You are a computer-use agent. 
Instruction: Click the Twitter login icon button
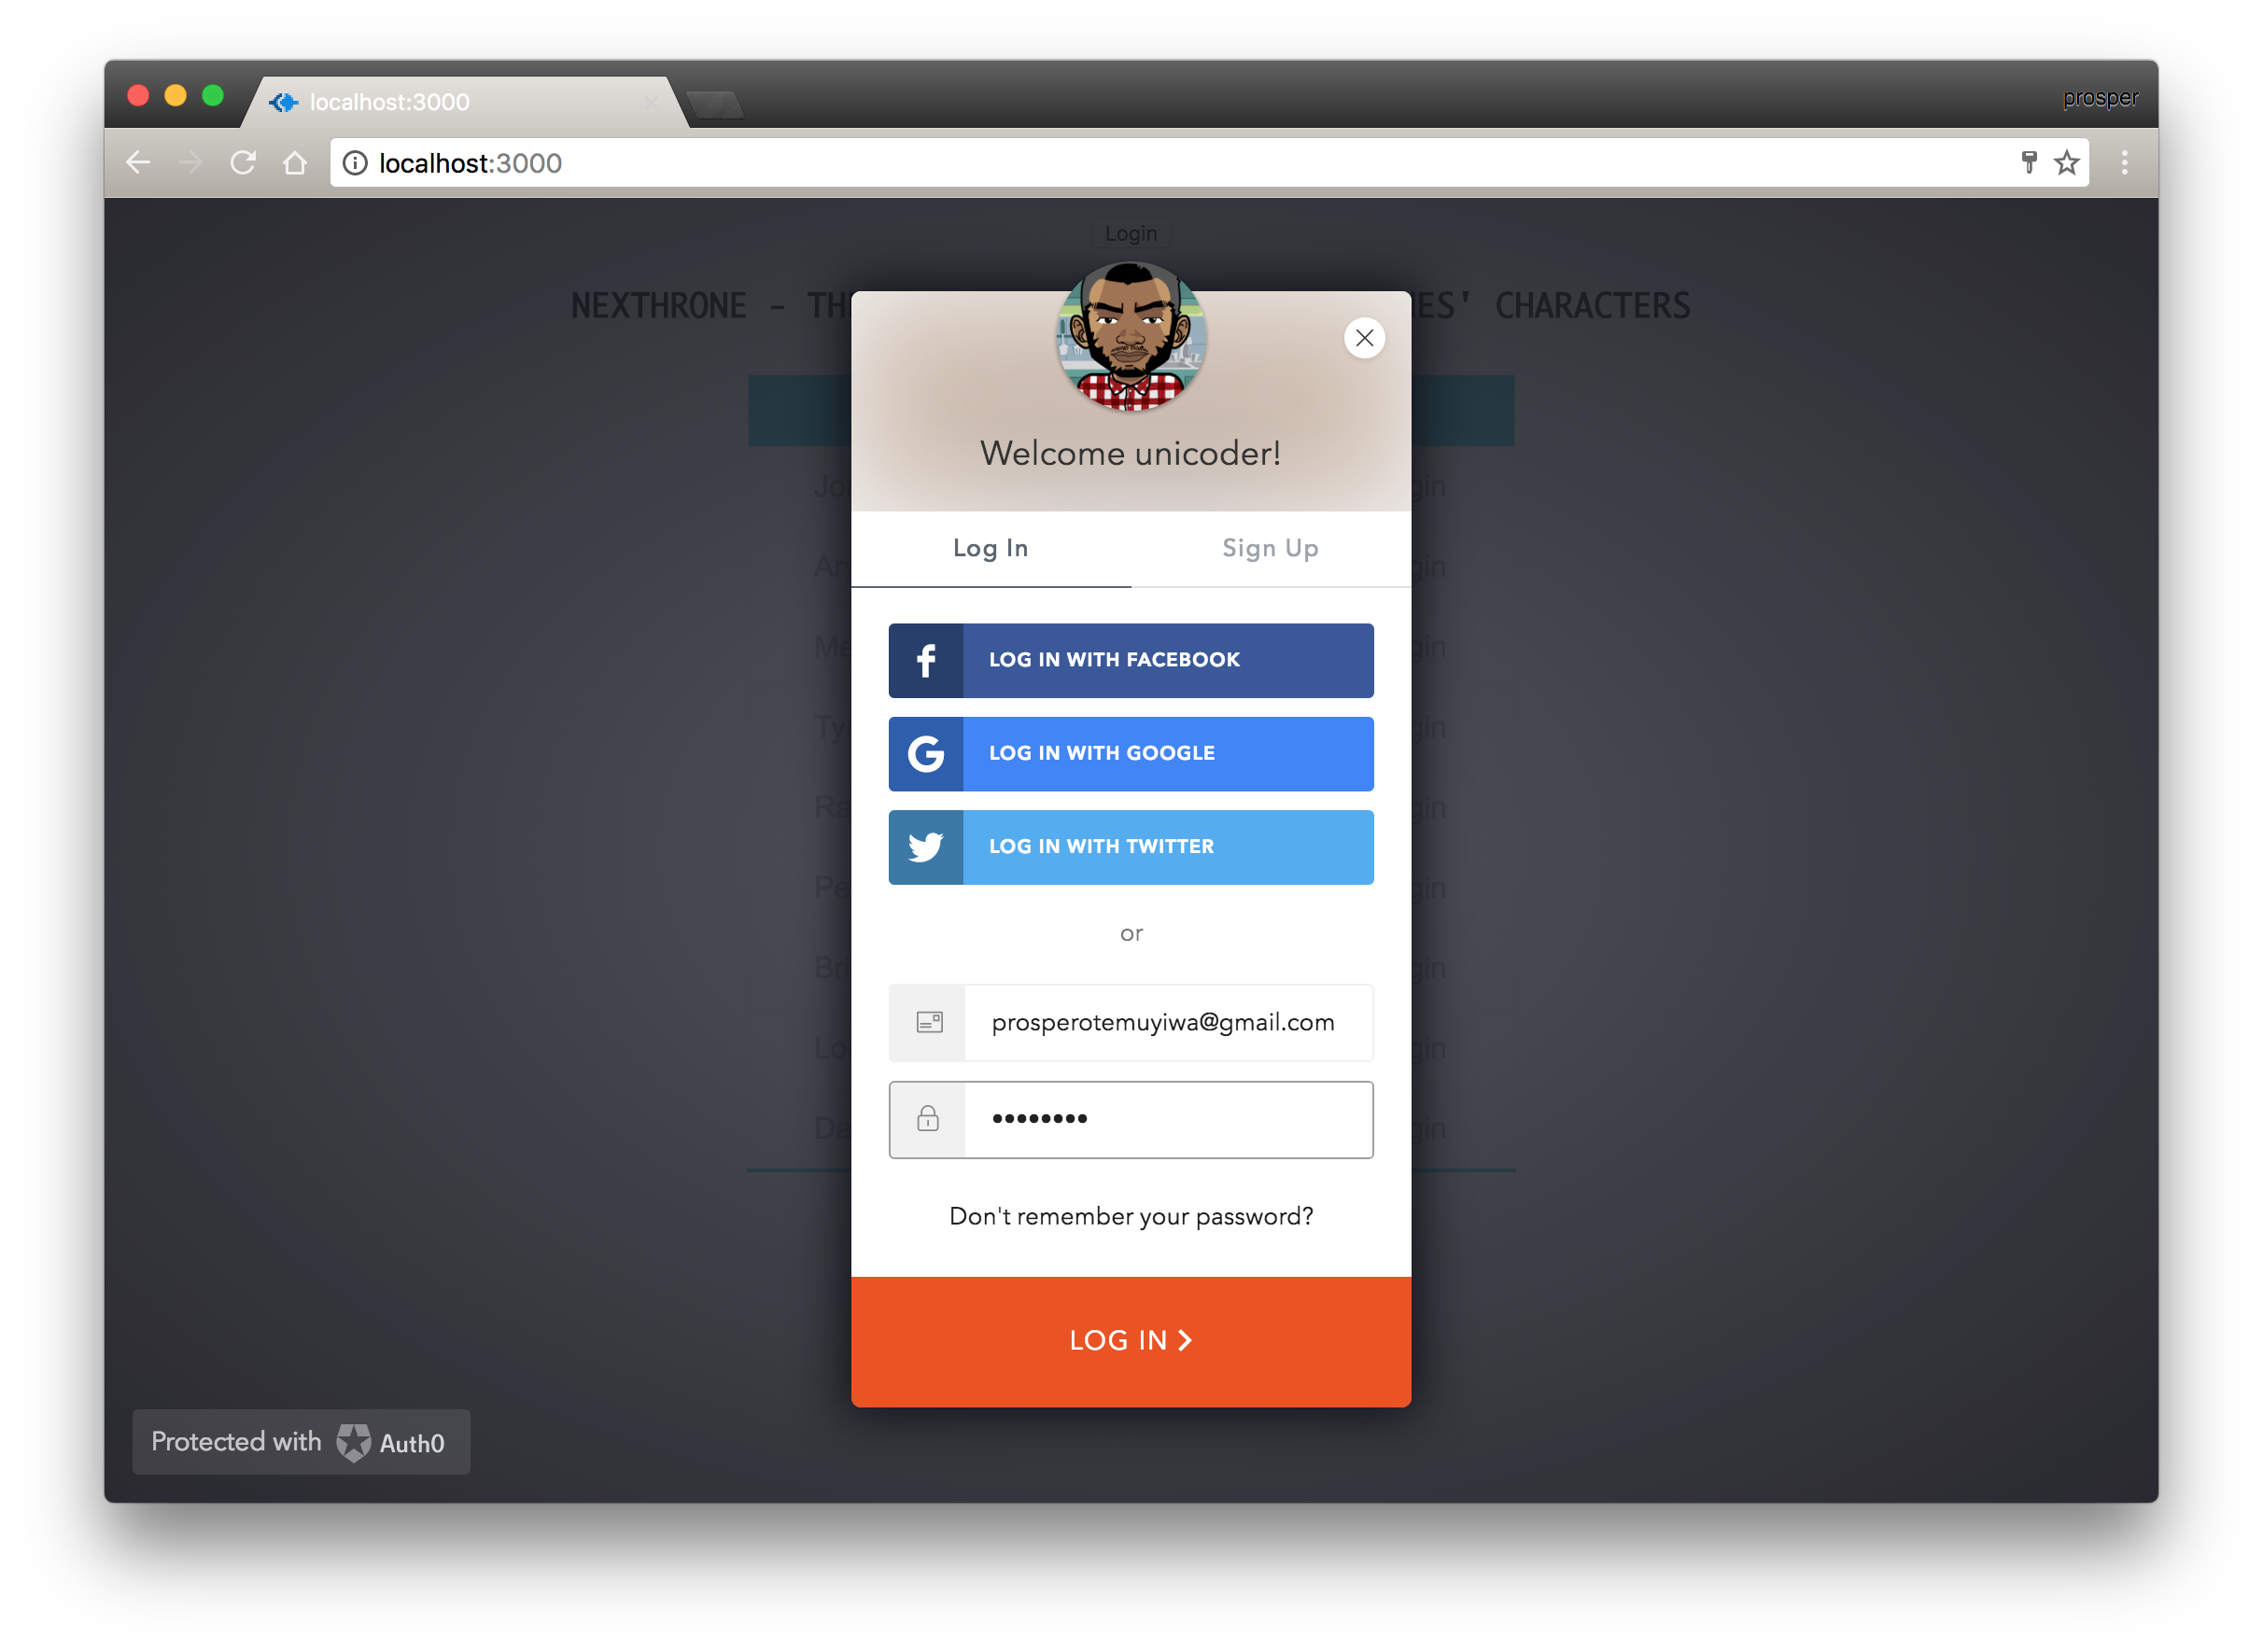pos(926,846)
